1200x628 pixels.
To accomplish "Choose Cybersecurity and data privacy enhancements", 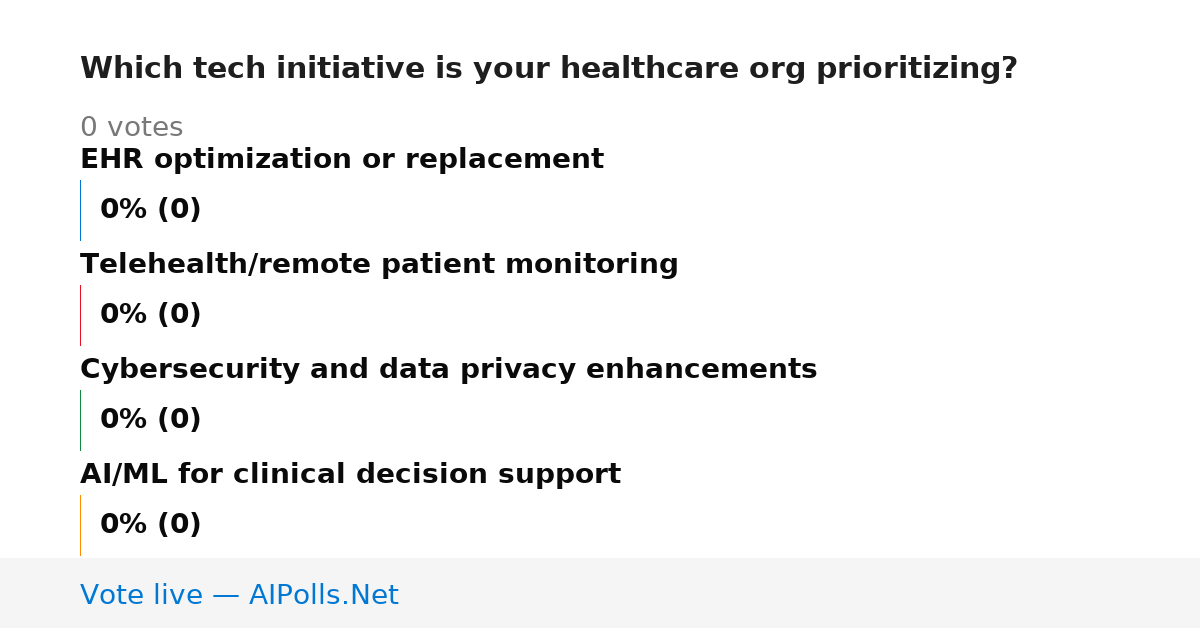I will 448,370.
